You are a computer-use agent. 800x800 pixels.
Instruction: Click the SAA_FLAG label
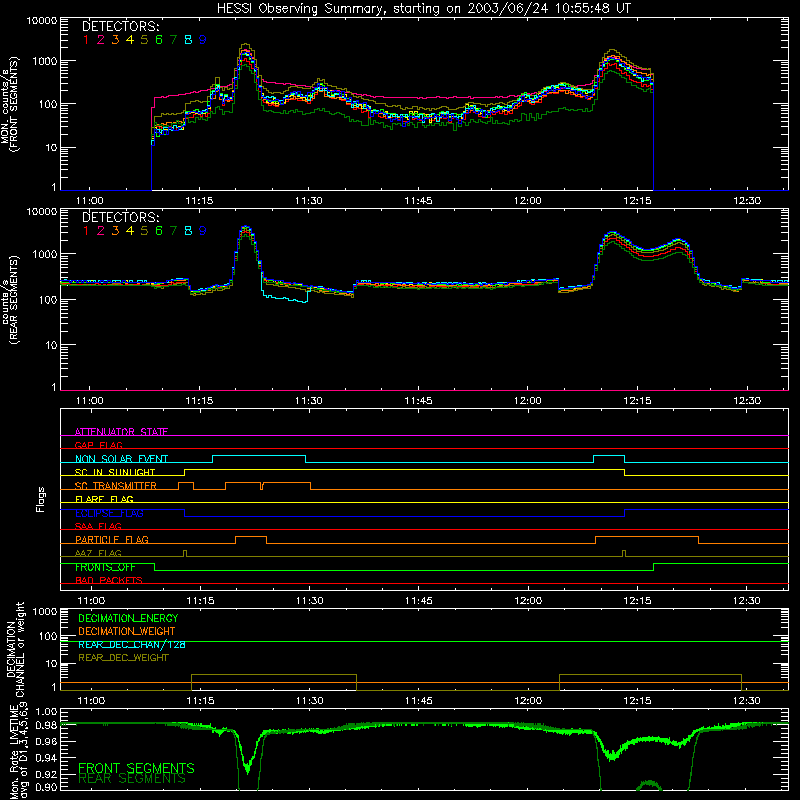98,526
